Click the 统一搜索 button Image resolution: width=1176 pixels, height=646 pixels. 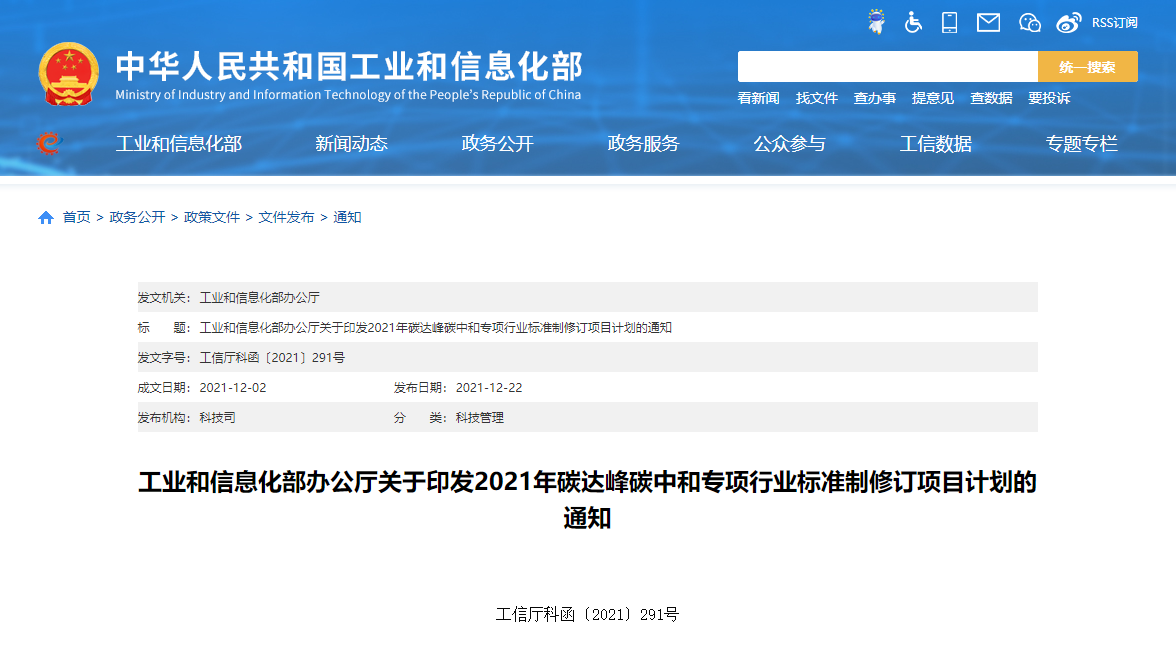point(1087,67)
